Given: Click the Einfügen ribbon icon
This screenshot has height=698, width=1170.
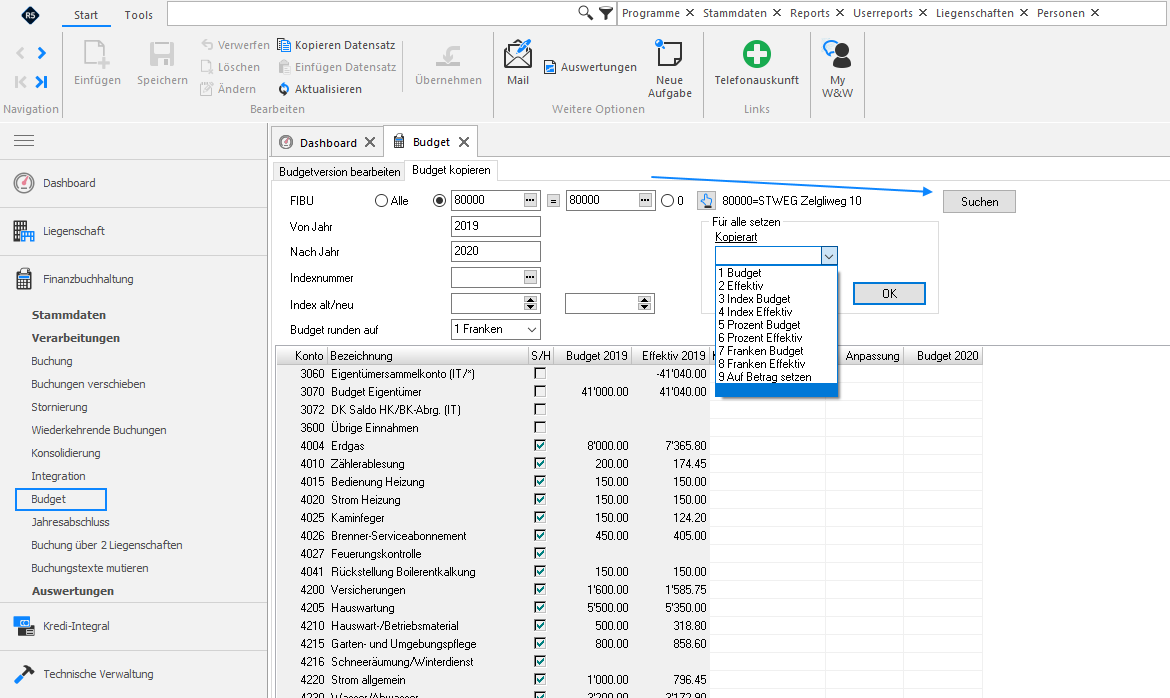Looking at the screenshot, I should click(96, 55).
